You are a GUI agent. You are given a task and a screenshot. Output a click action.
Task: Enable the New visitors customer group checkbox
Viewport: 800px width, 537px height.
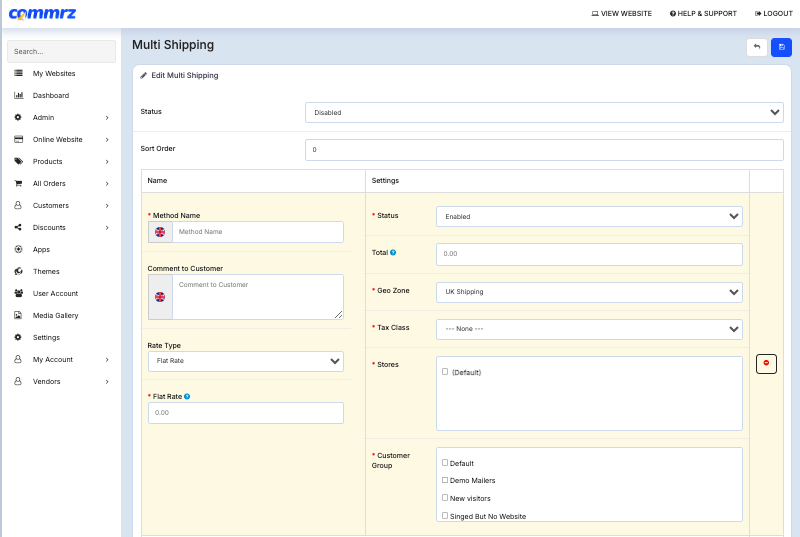click(445, 497)
